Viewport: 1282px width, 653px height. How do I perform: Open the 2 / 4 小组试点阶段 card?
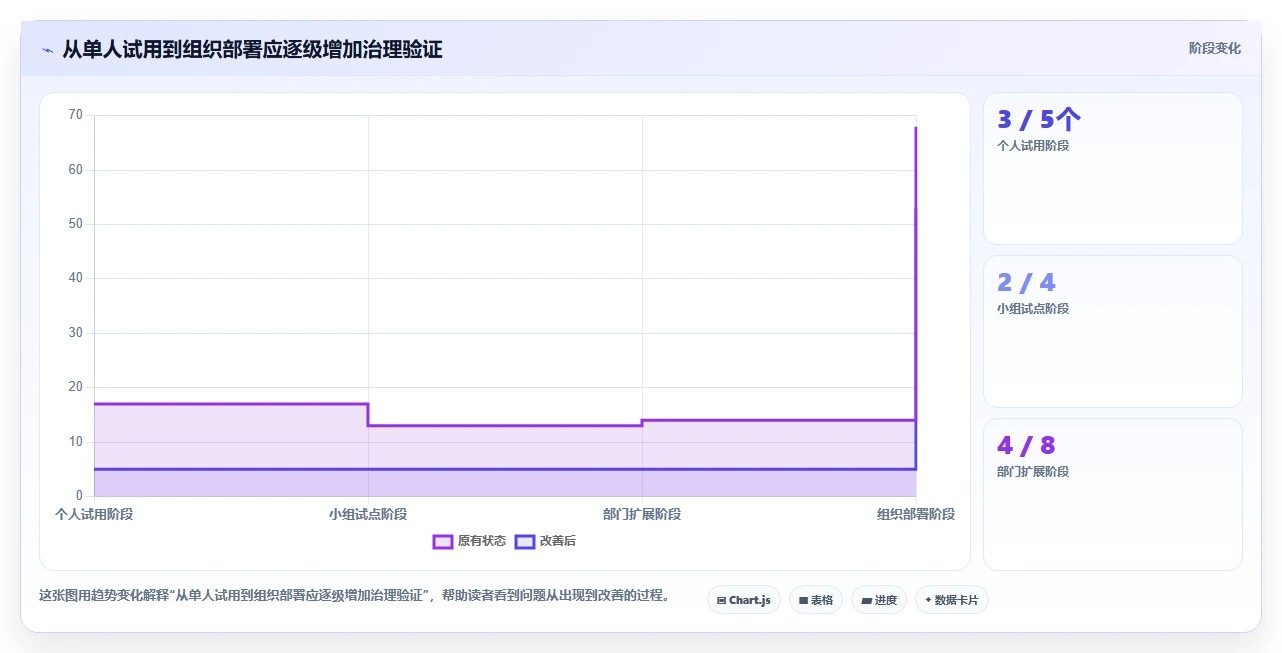(1113, 332)
